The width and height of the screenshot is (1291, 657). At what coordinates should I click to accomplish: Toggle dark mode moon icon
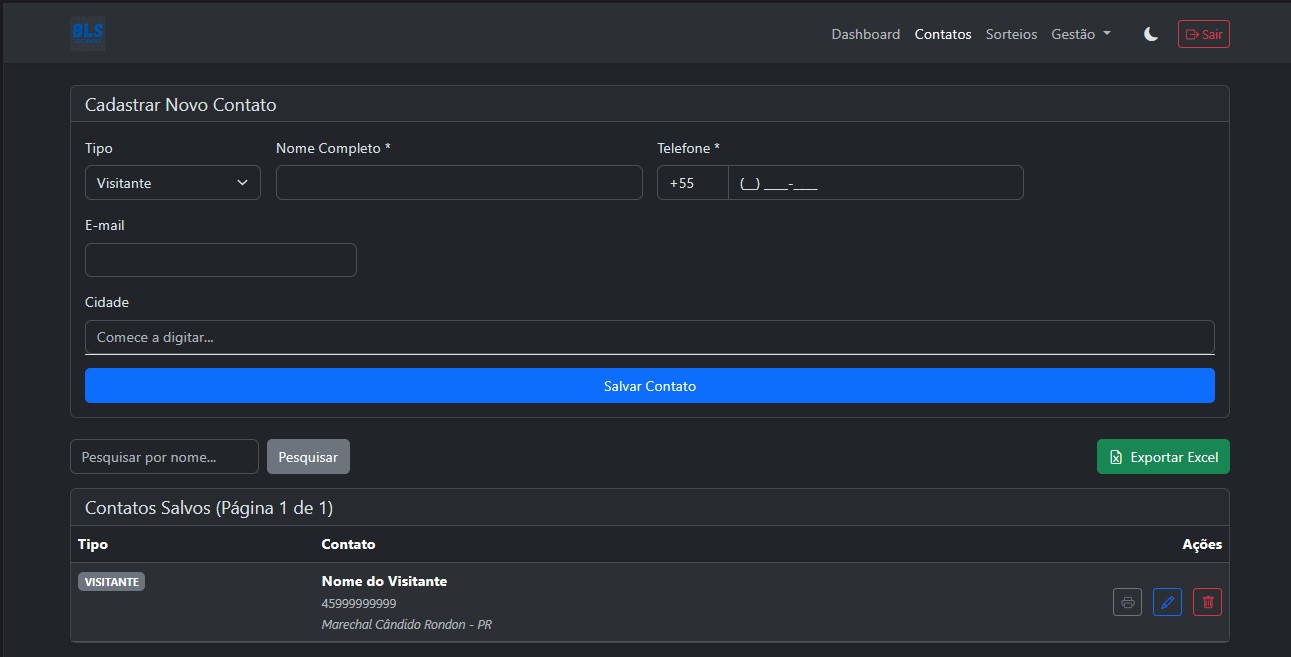[x=1151, y=34]
